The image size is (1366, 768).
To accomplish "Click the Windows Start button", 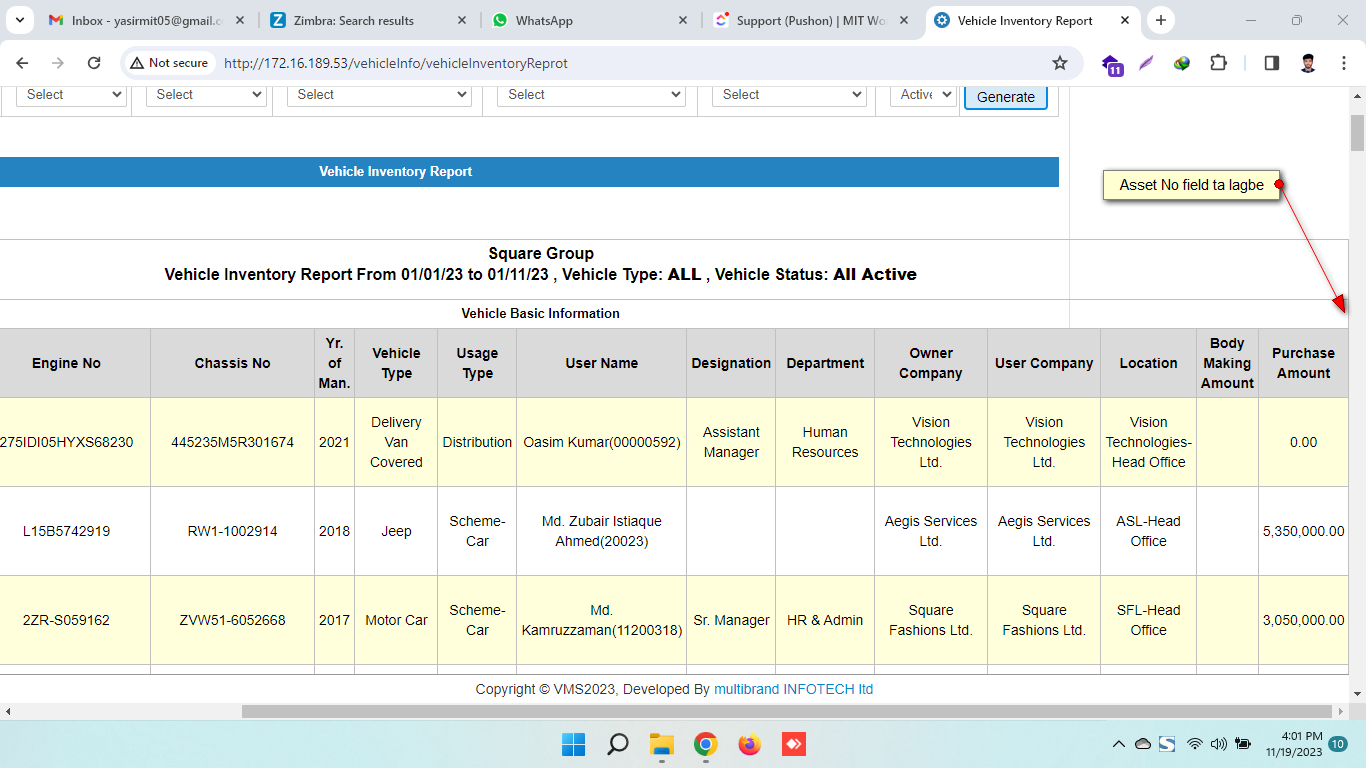I will (573, 744).
